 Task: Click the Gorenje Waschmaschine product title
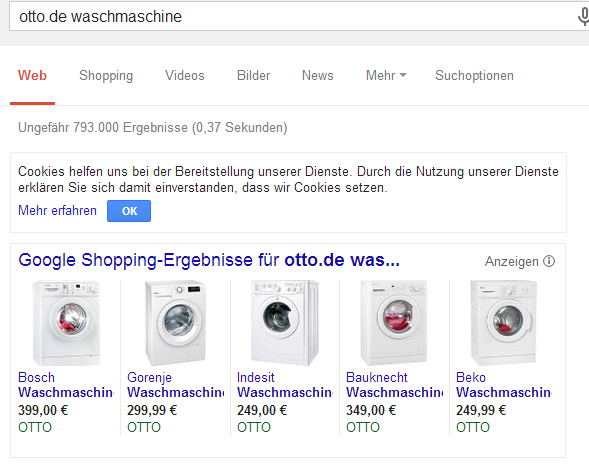(175, 385)
